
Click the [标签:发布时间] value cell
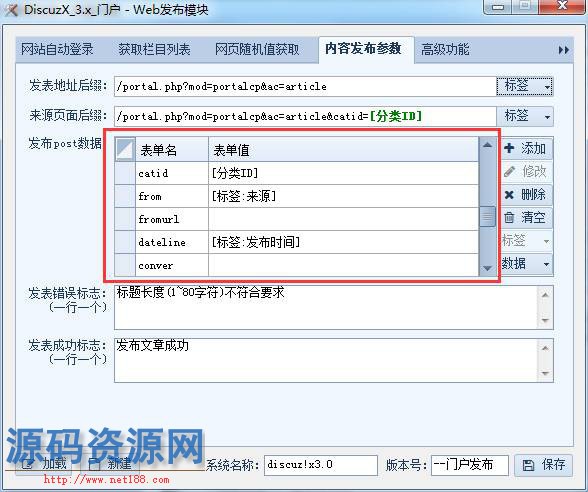(x=344, y=242)
